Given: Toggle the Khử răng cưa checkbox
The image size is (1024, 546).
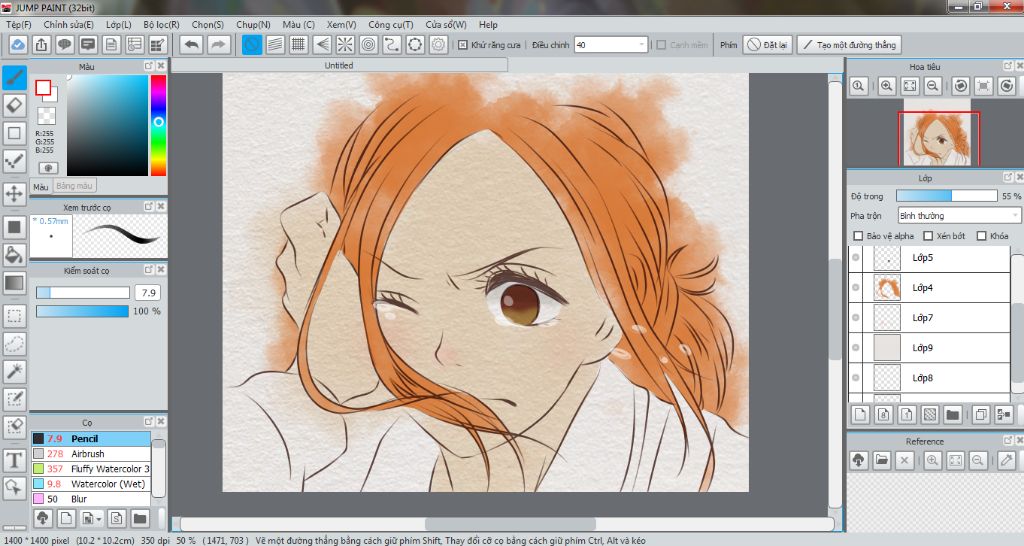Looking at the screenshot, I should tap(463, 45).
